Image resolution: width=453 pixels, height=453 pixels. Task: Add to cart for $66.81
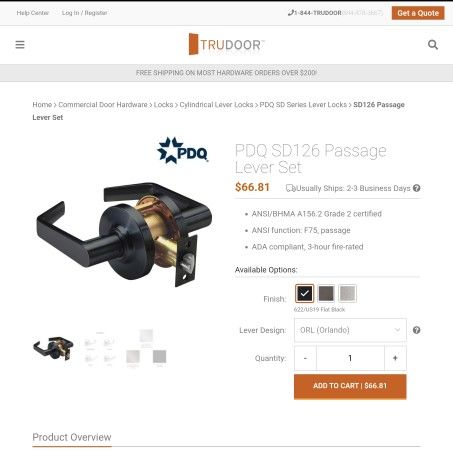point(350,386)
